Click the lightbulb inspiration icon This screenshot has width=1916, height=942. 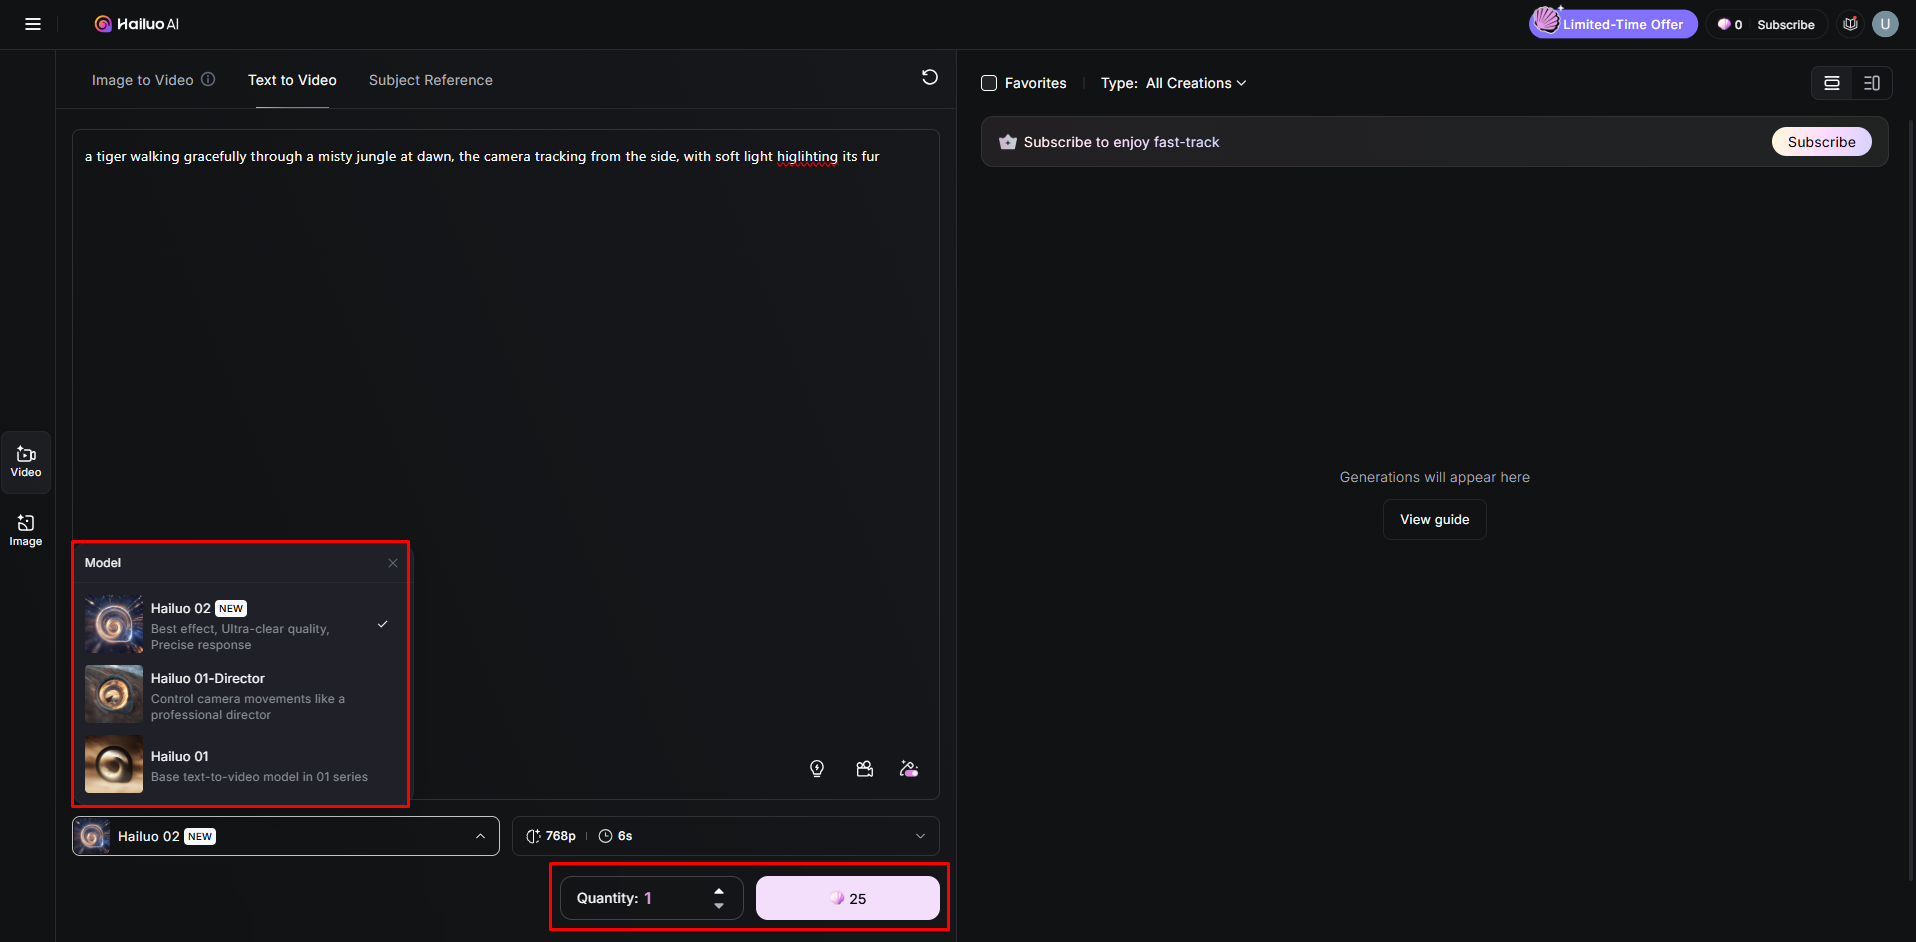pos(817,768)
